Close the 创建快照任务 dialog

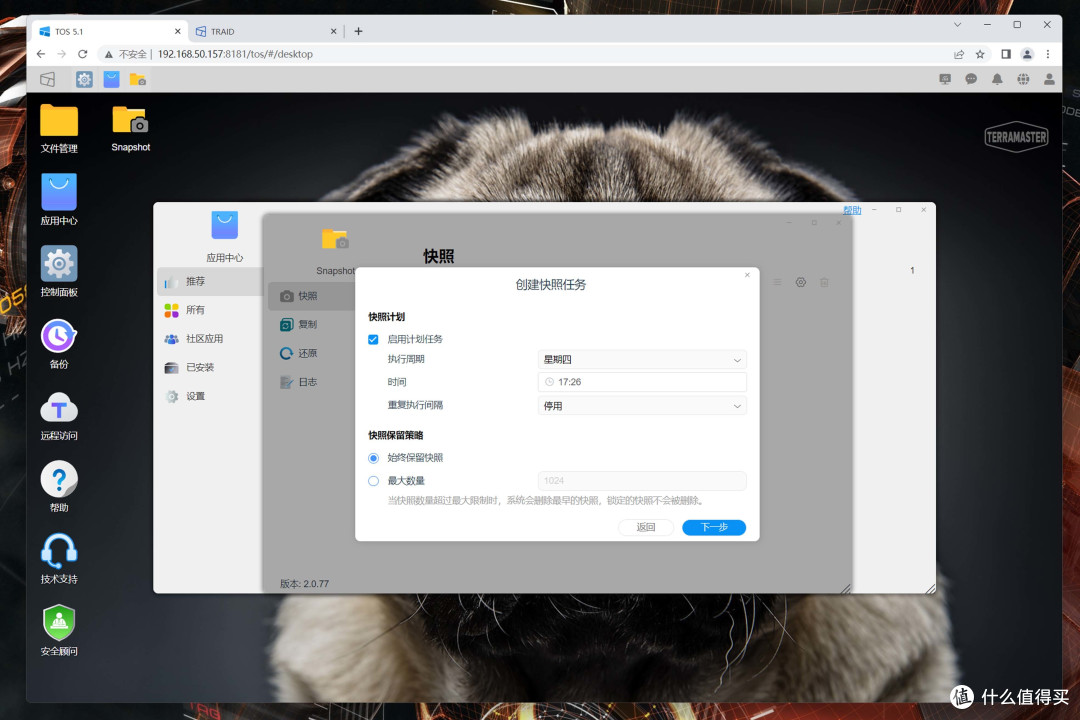(x=747, y=275)
